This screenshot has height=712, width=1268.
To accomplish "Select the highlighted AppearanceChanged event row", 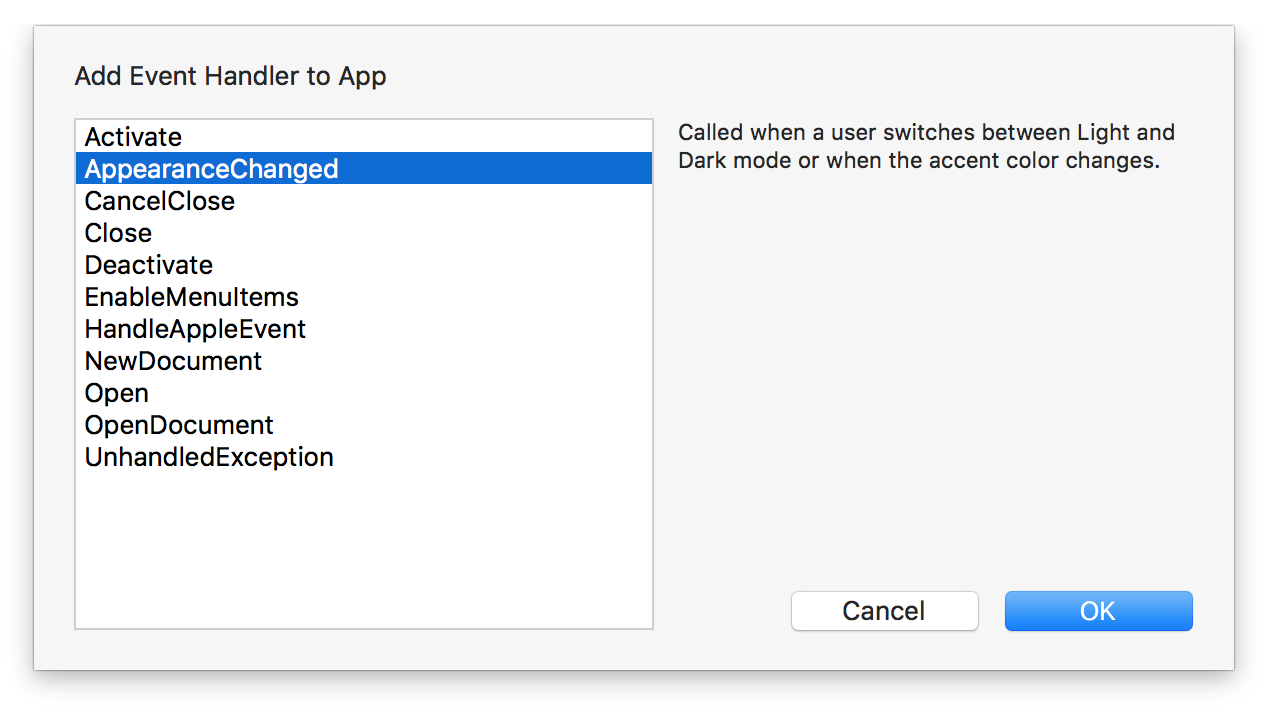I will click(364, 168).
